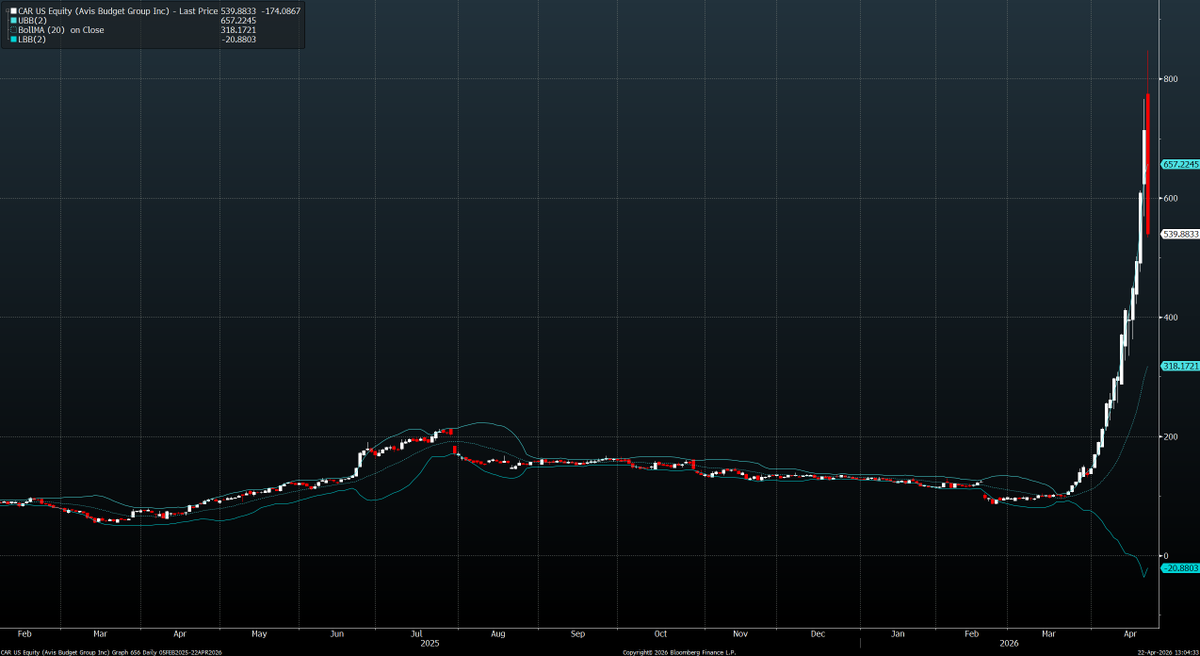Click the 318.1721 value in legend
Viewport: 1200px width, 656px height.
point(239,30)
